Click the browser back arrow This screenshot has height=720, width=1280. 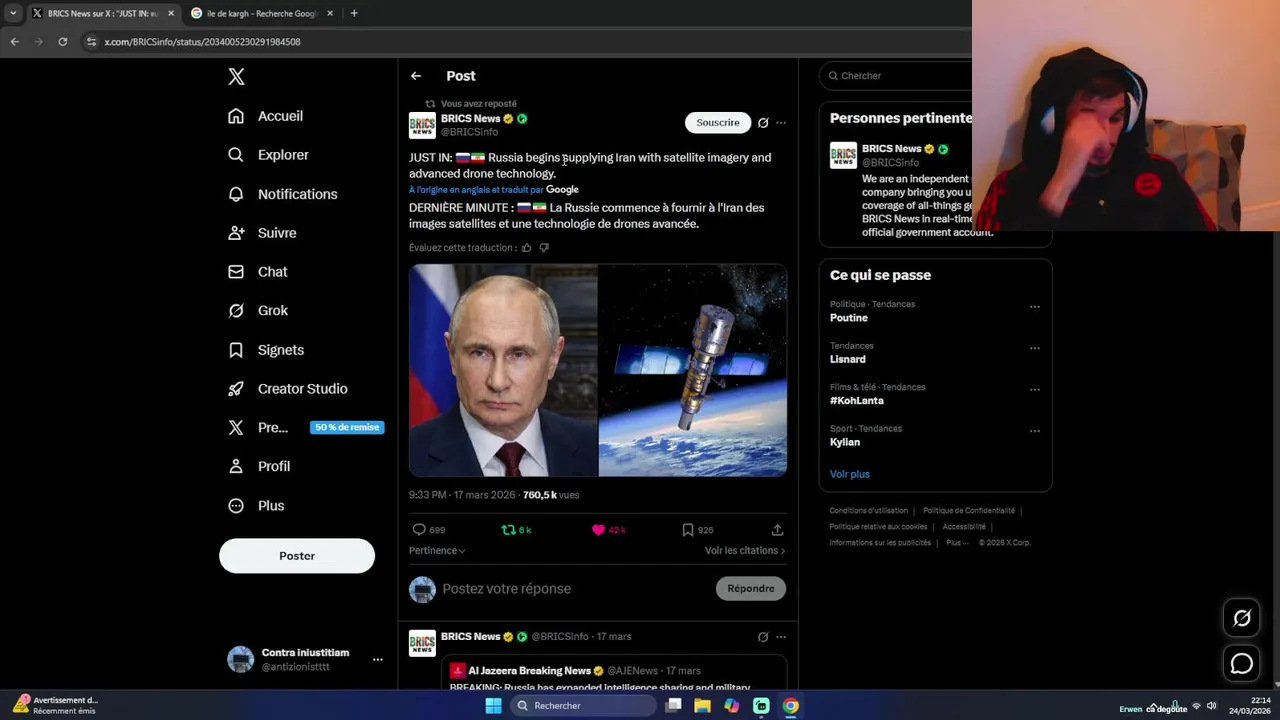(14, 42)
